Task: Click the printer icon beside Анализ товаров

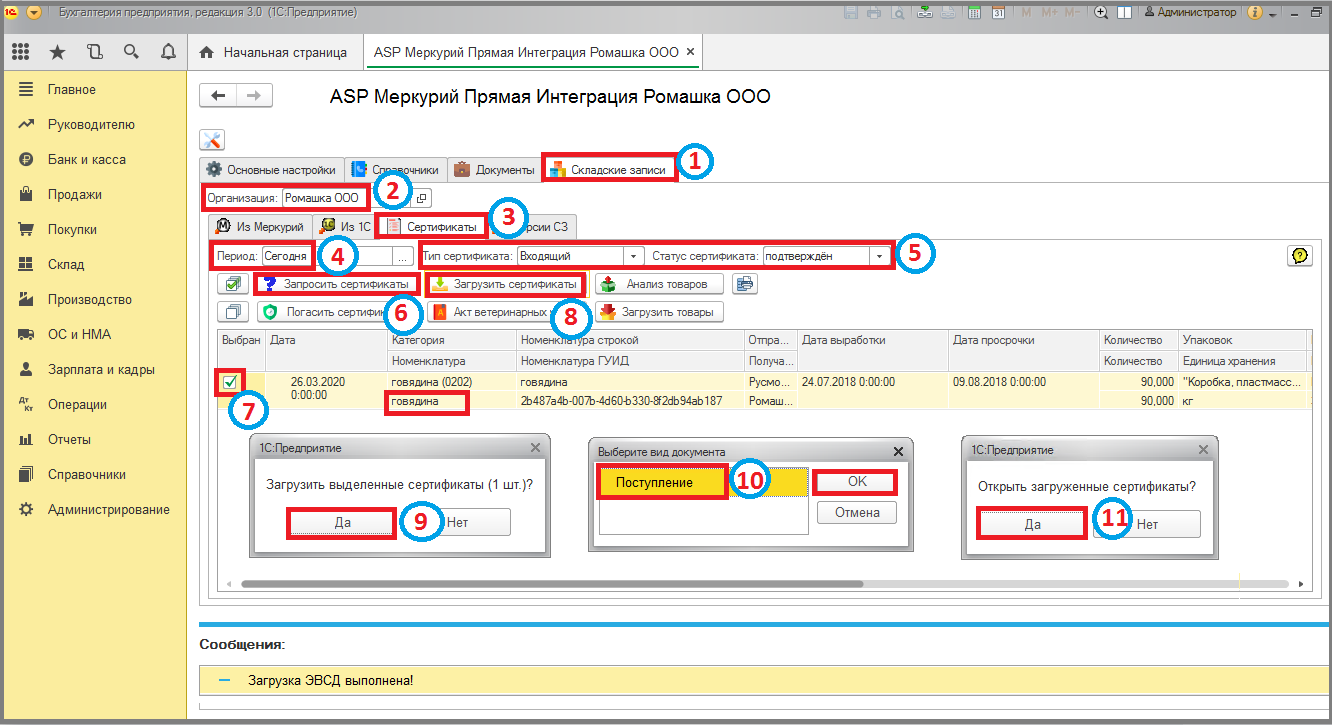Action: (x=744, y=284)
